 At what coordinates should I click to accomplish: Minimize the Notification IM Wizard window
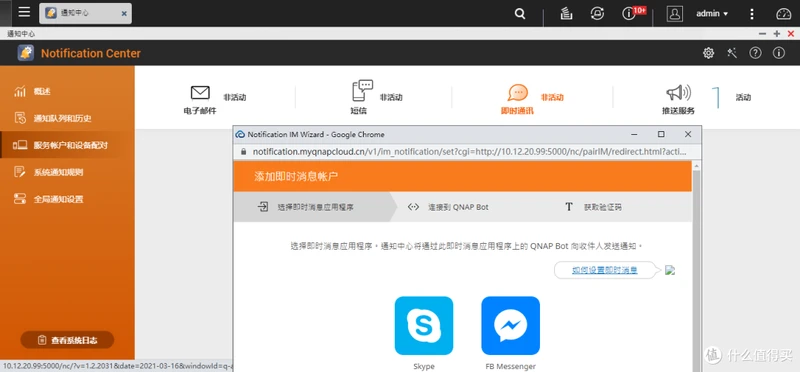pyautogui.click(x=634, y=134)
